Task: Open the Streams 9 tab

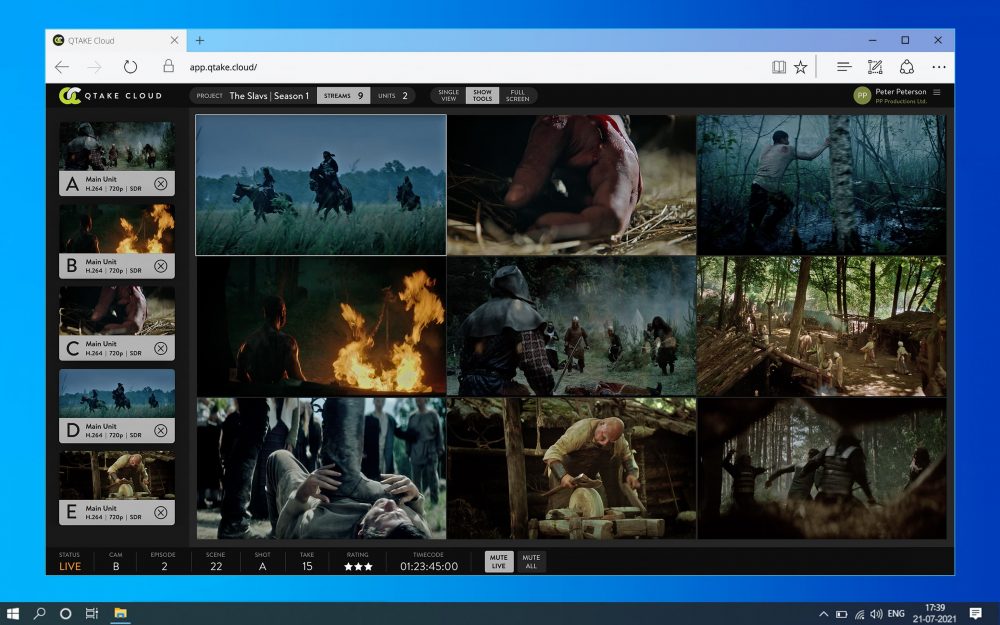Action: point(343,96)
